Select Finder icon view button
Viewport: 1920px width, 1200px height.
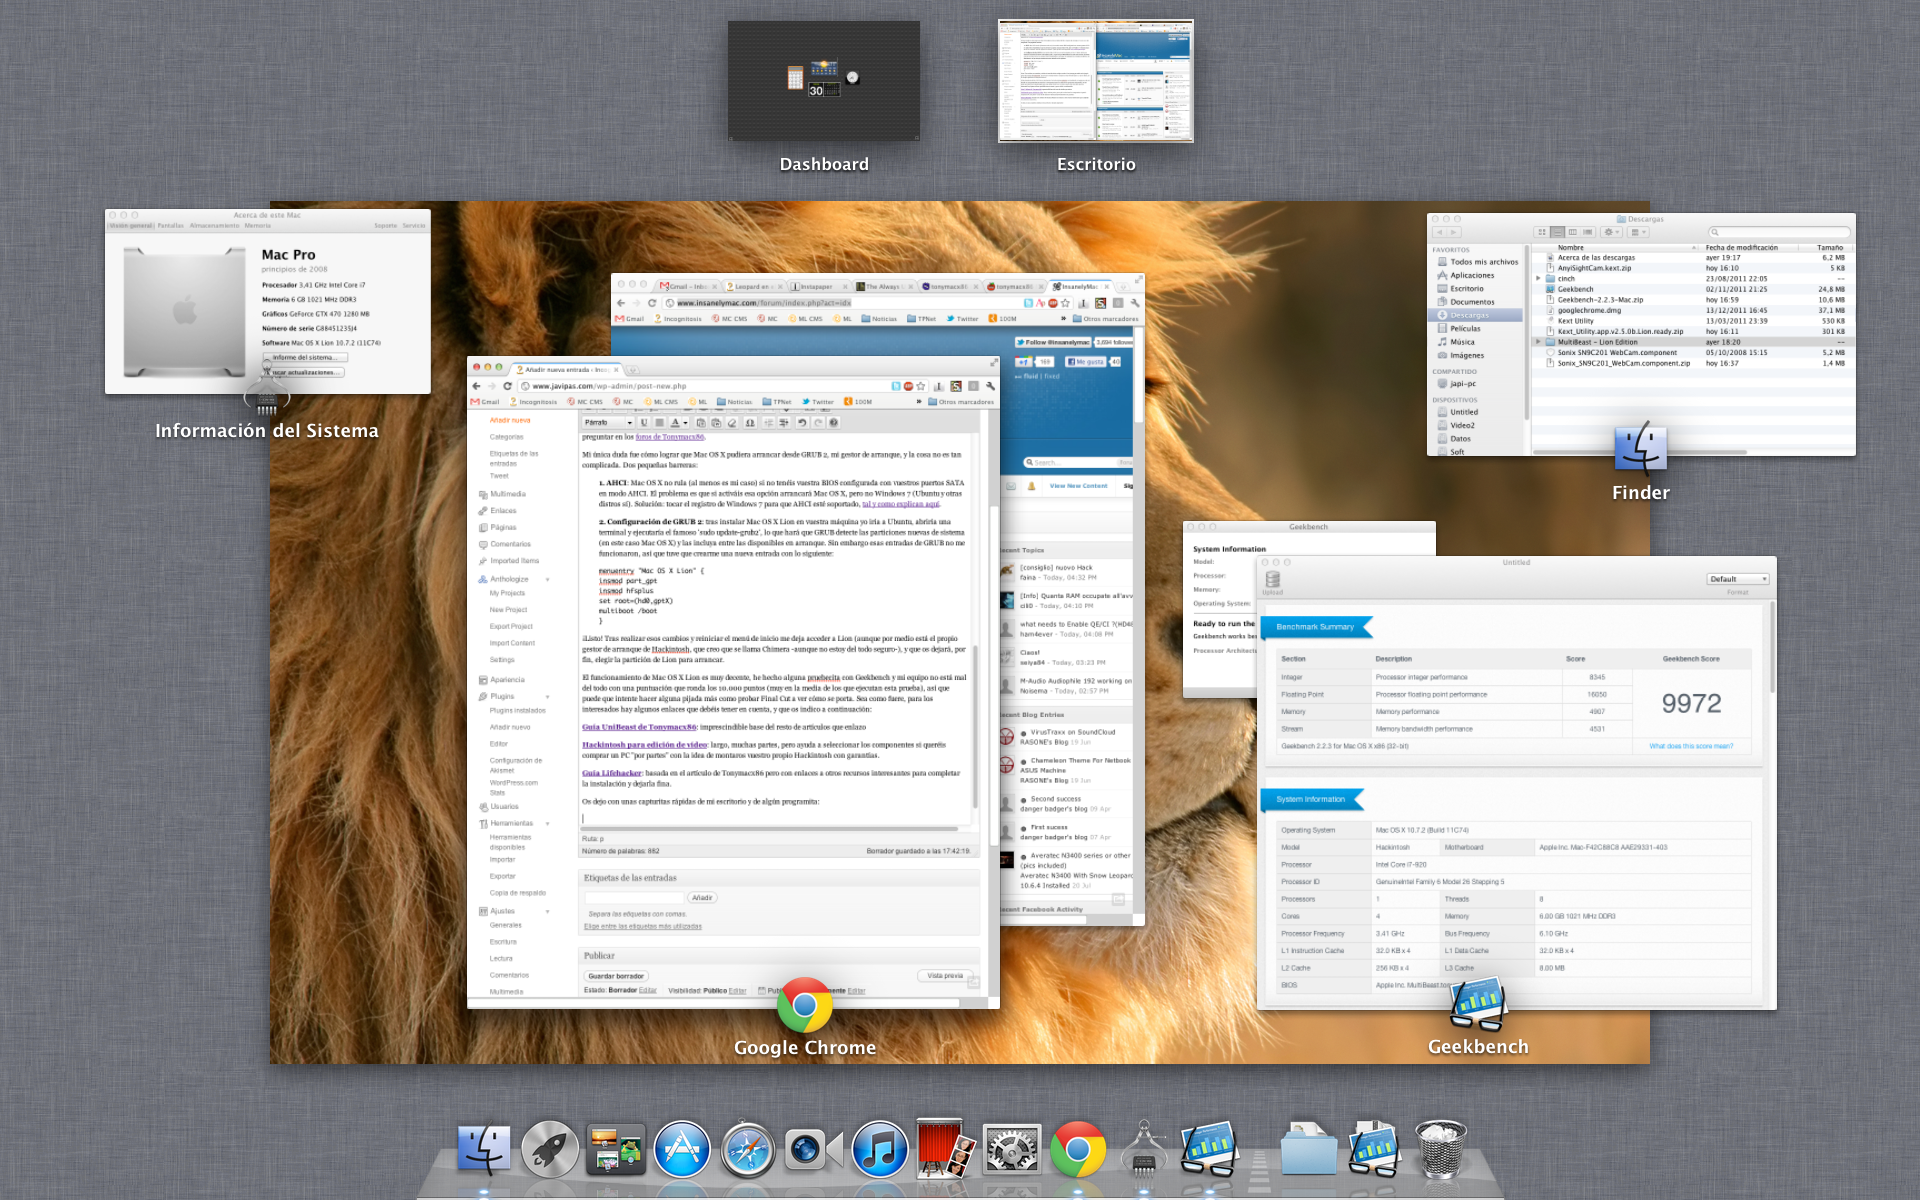[x=1542, y=232]
